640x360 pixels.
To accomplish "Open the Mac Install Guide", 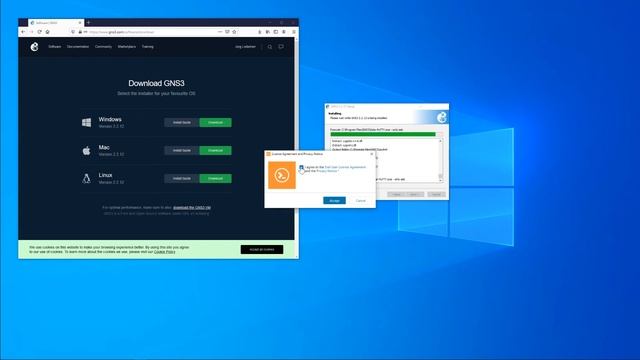I will pyautogui.click(x=182, y=151).
